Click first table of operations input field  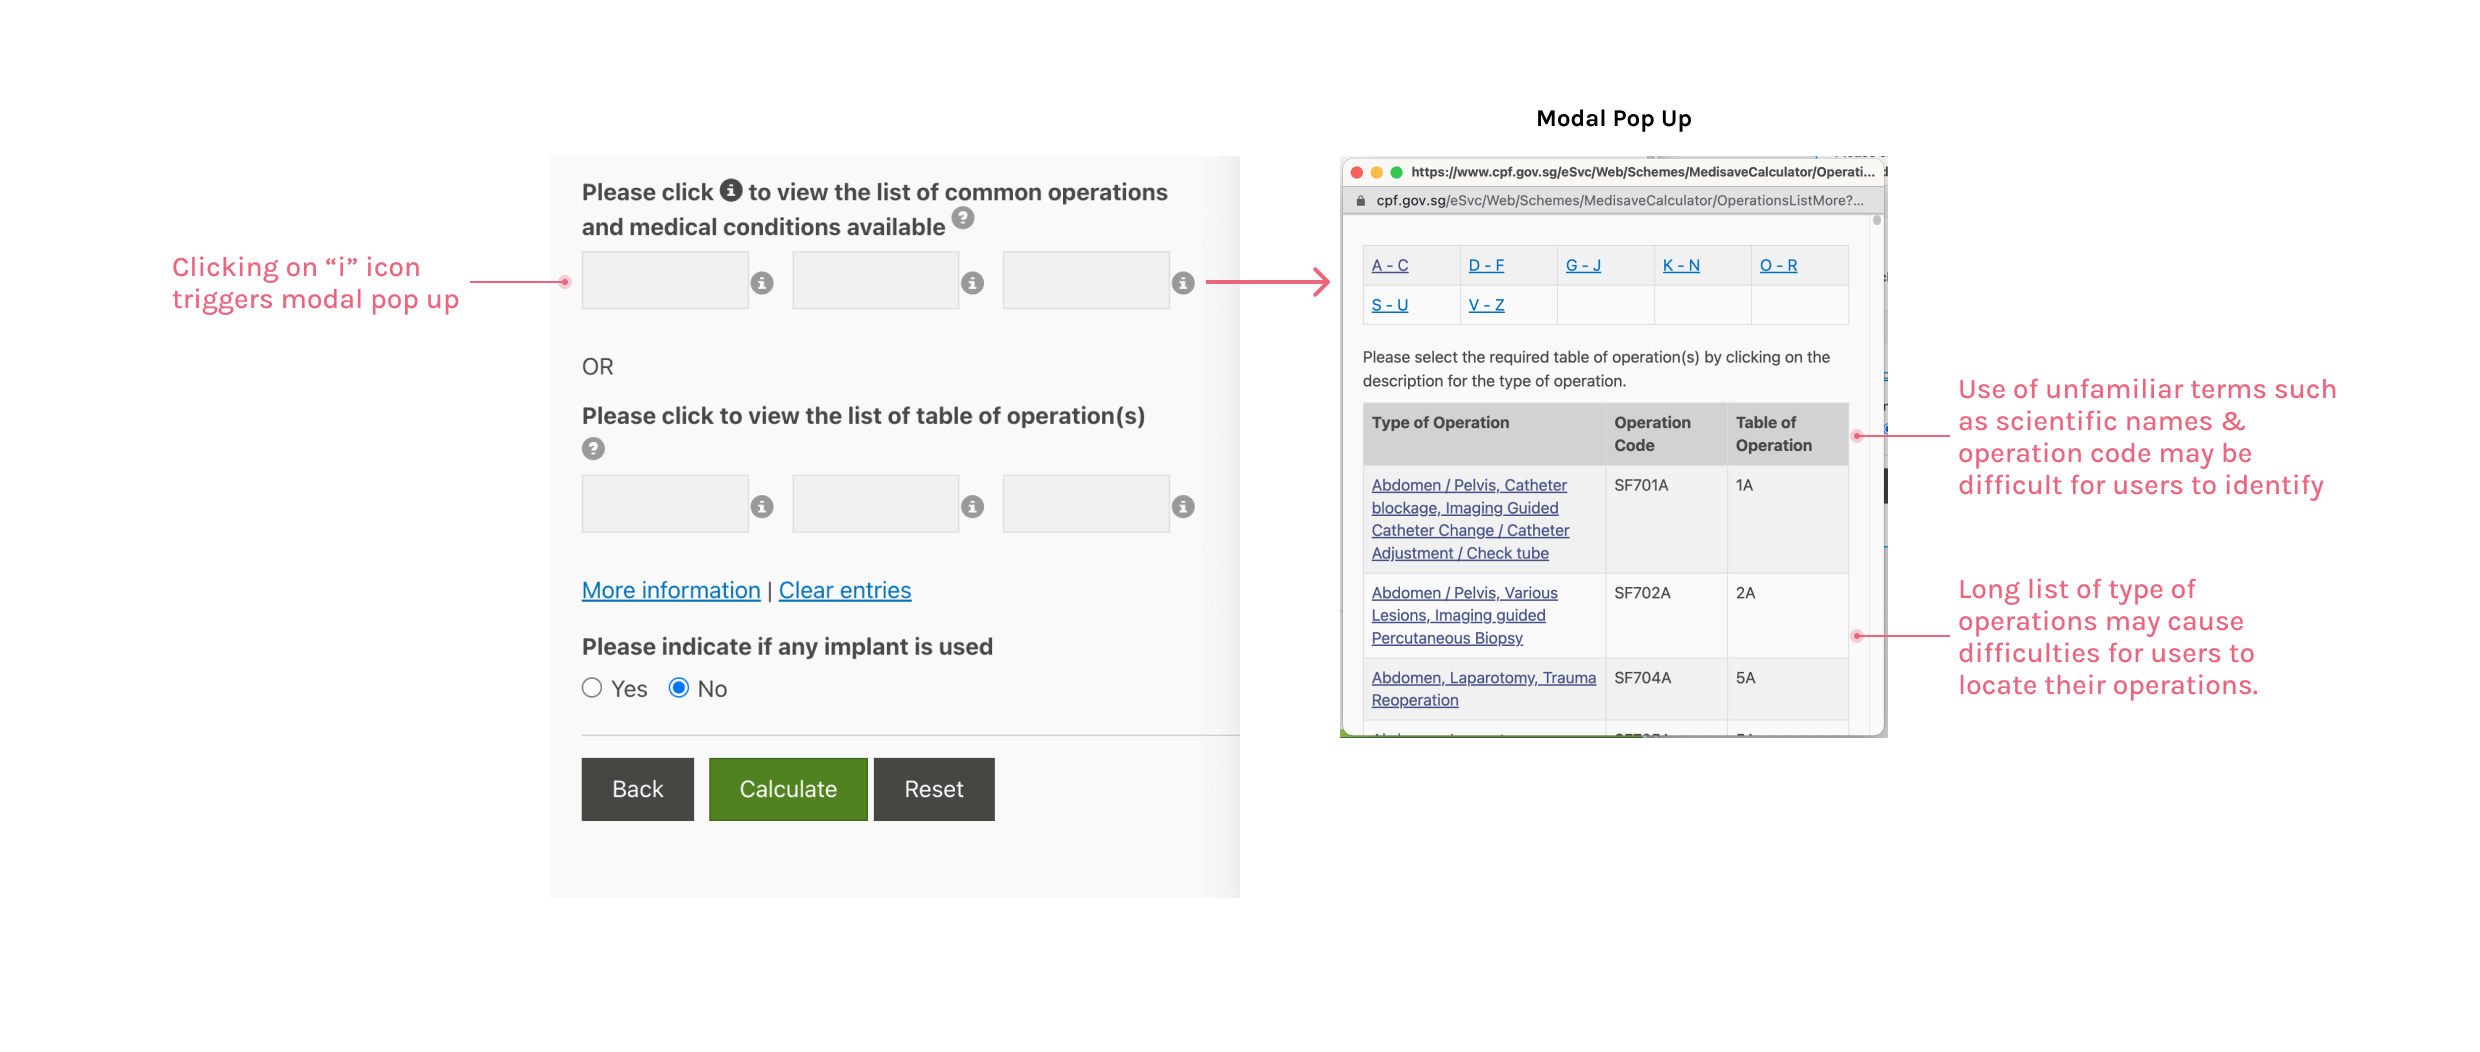665,504
